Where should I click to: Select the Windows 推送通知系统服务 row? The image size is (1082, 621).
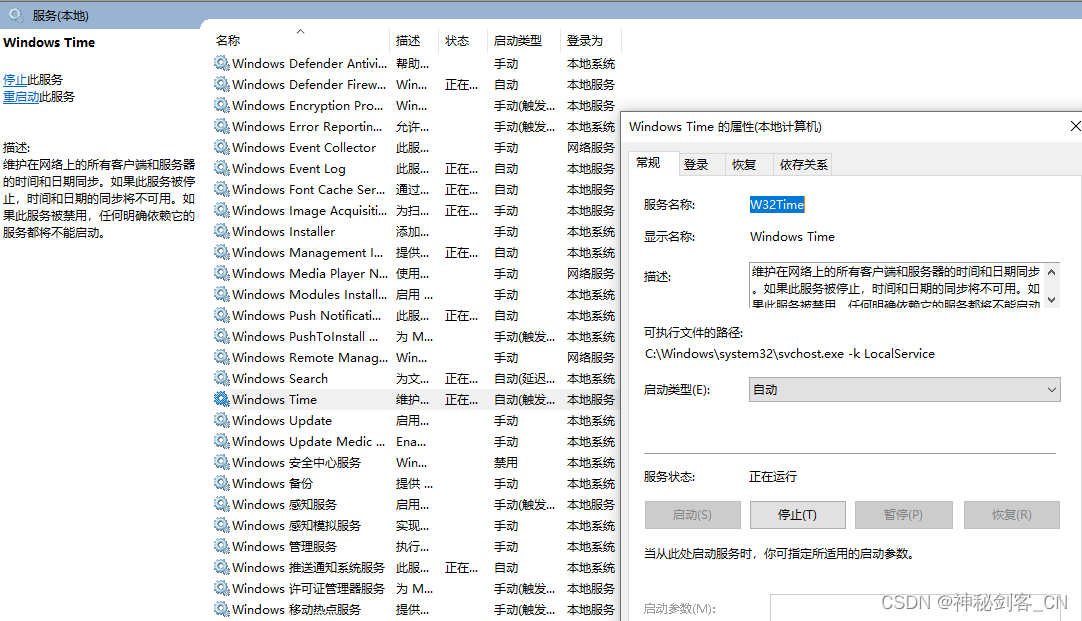[x=414, y=567]
